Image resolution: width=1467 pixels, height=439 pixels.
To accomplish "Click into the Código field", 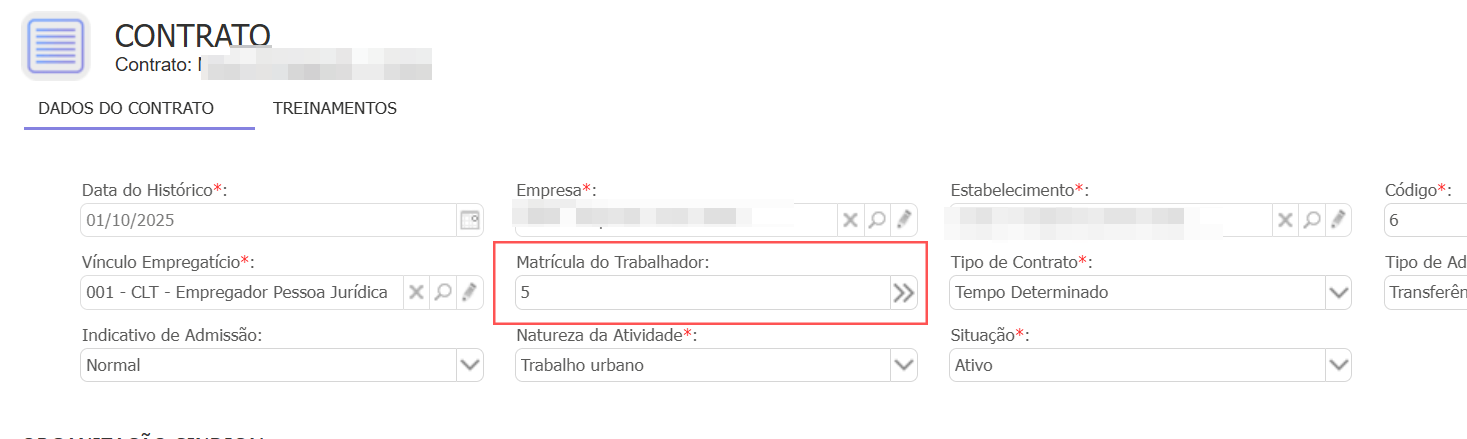I will tap(1425, 220).
